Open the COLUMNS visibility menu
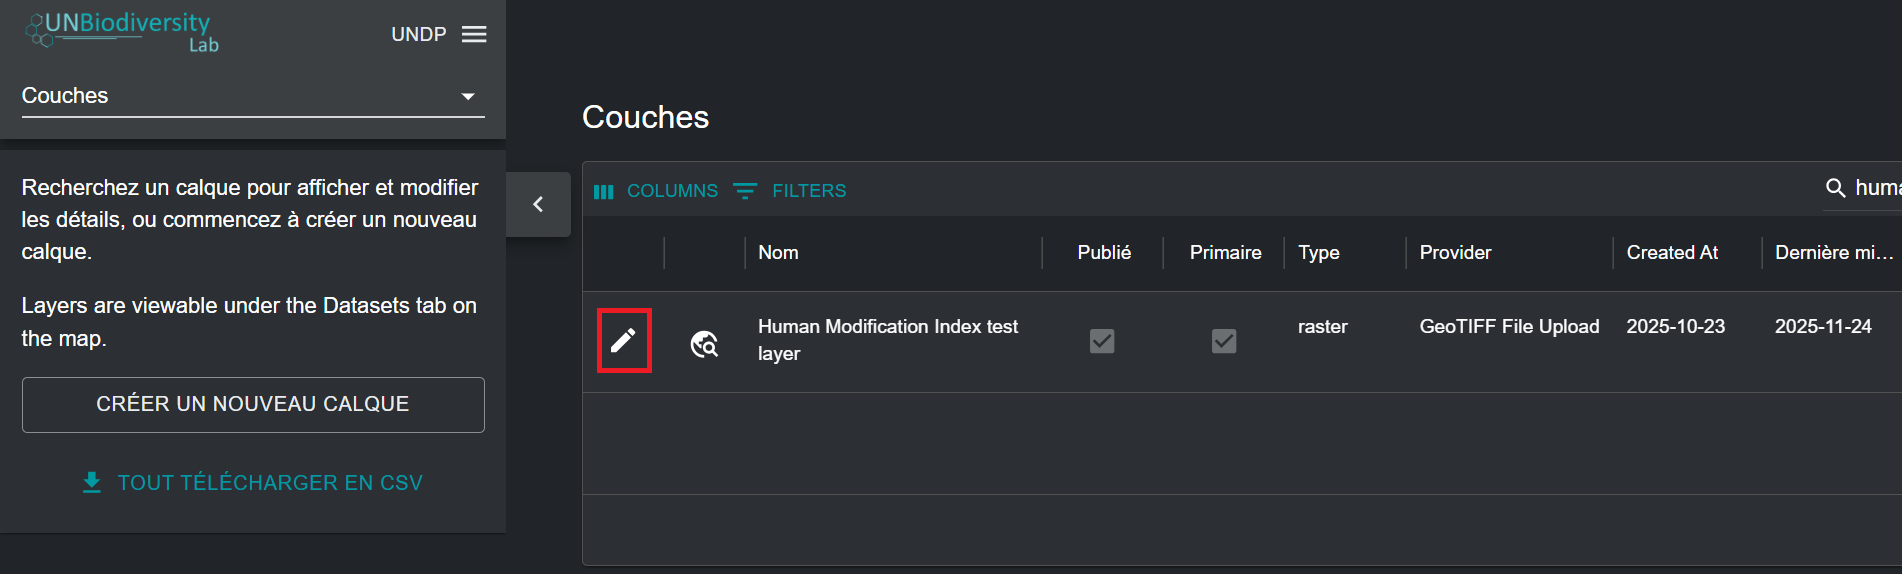Image resolution: width=1902 pixels, height=574 pixels. click(671, 191)
